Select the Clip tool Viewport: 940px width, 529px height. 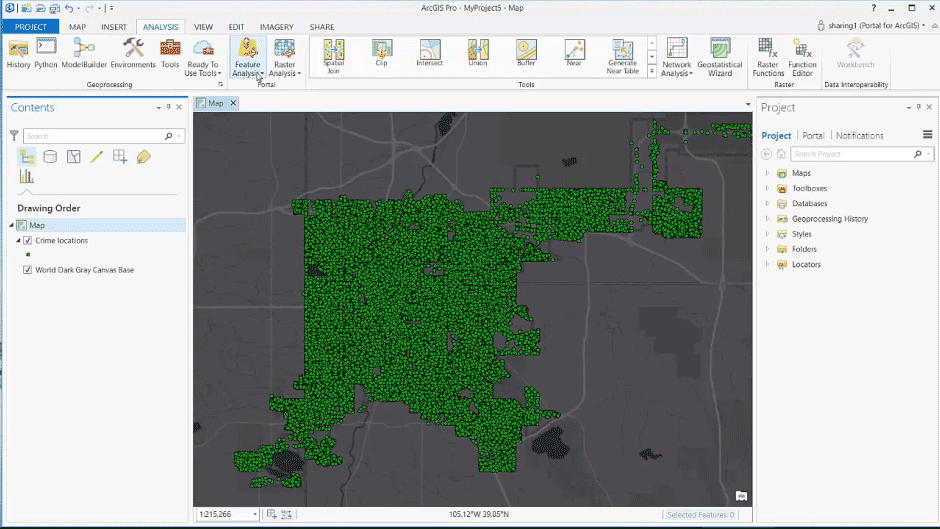point(381,53)
